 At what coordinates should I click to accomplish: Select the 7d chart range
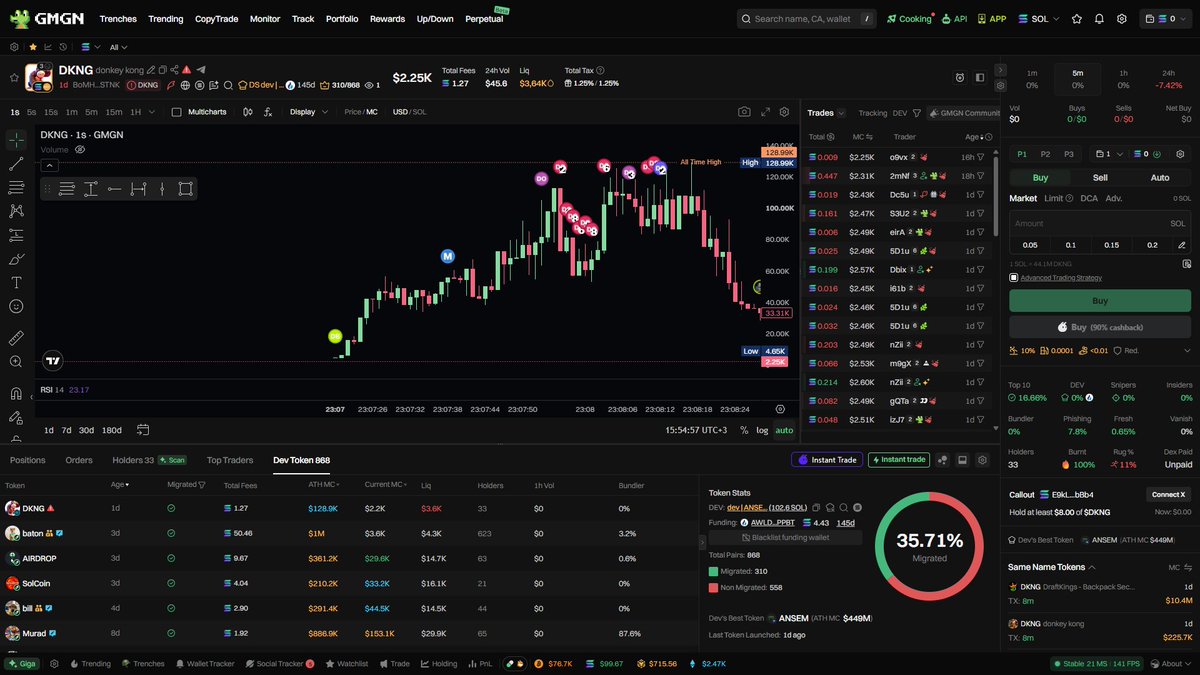67,430
